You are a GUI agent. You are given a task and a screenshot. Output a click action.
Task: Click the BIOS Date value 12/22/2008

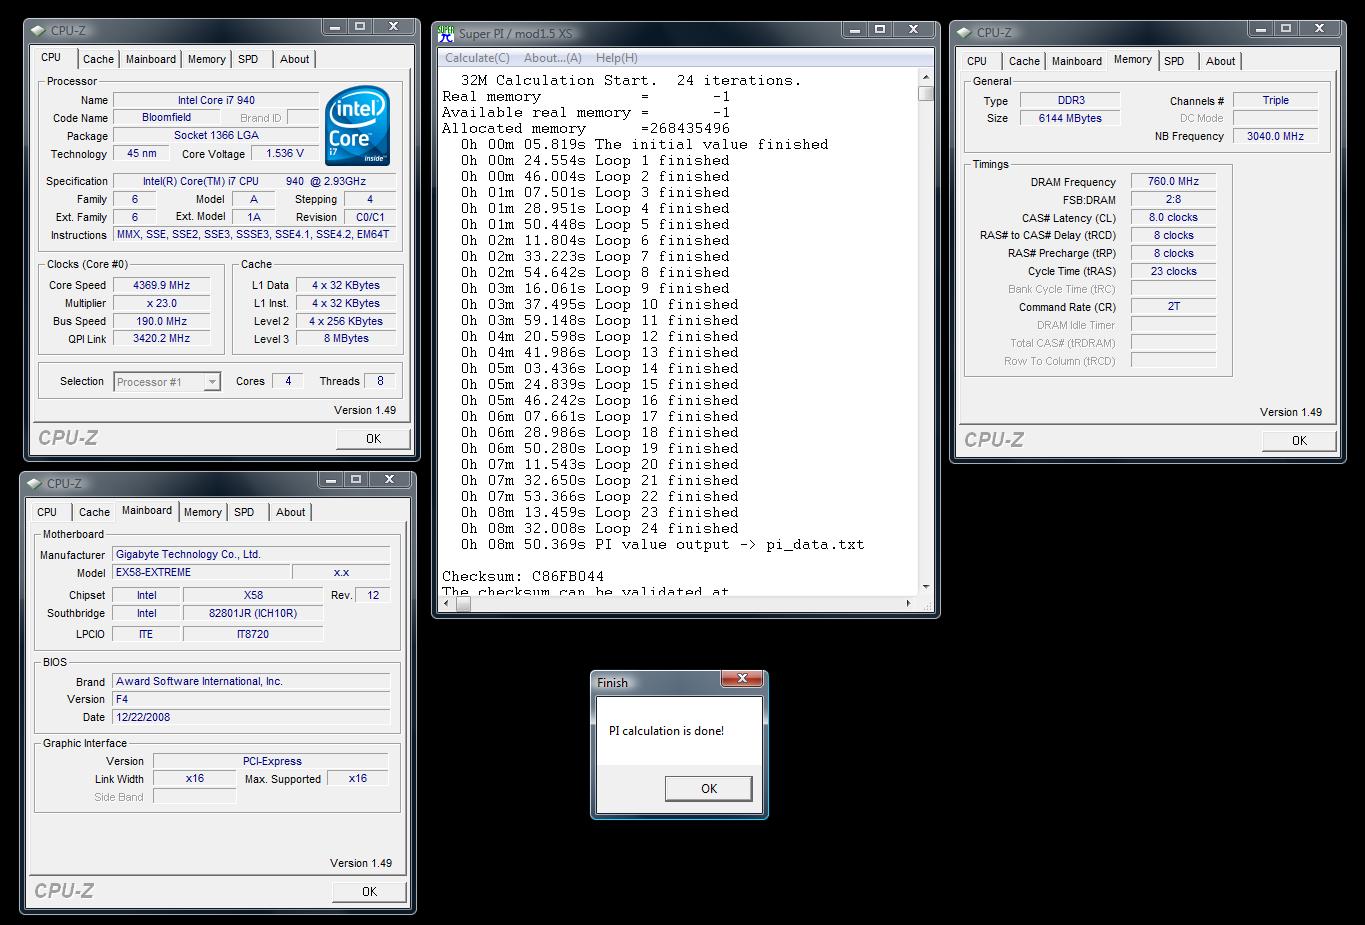click(251, 717)
